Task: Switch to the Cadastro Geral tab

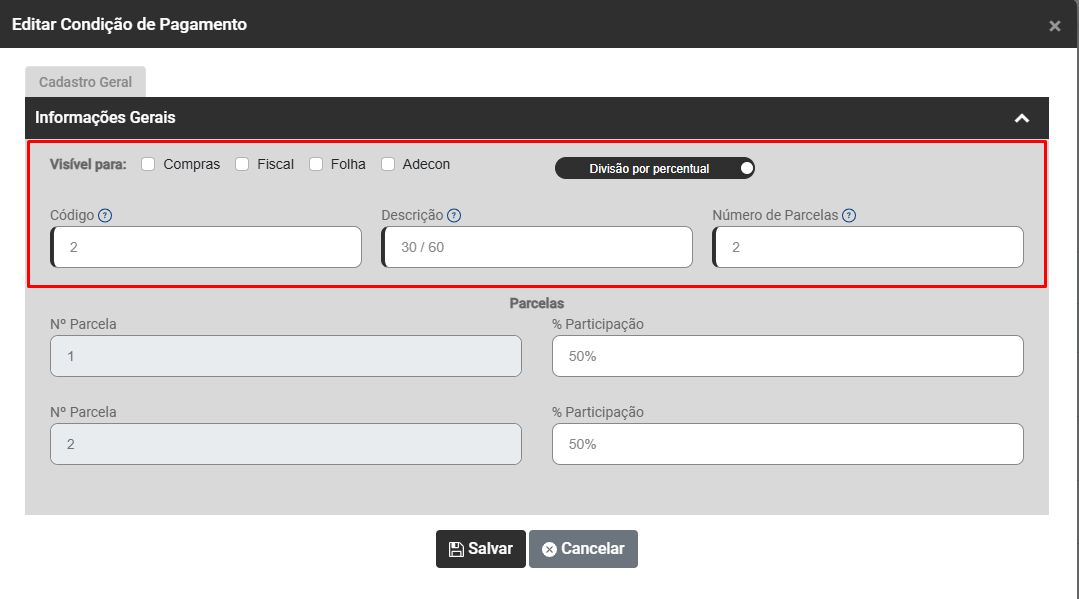Action: 85,82
